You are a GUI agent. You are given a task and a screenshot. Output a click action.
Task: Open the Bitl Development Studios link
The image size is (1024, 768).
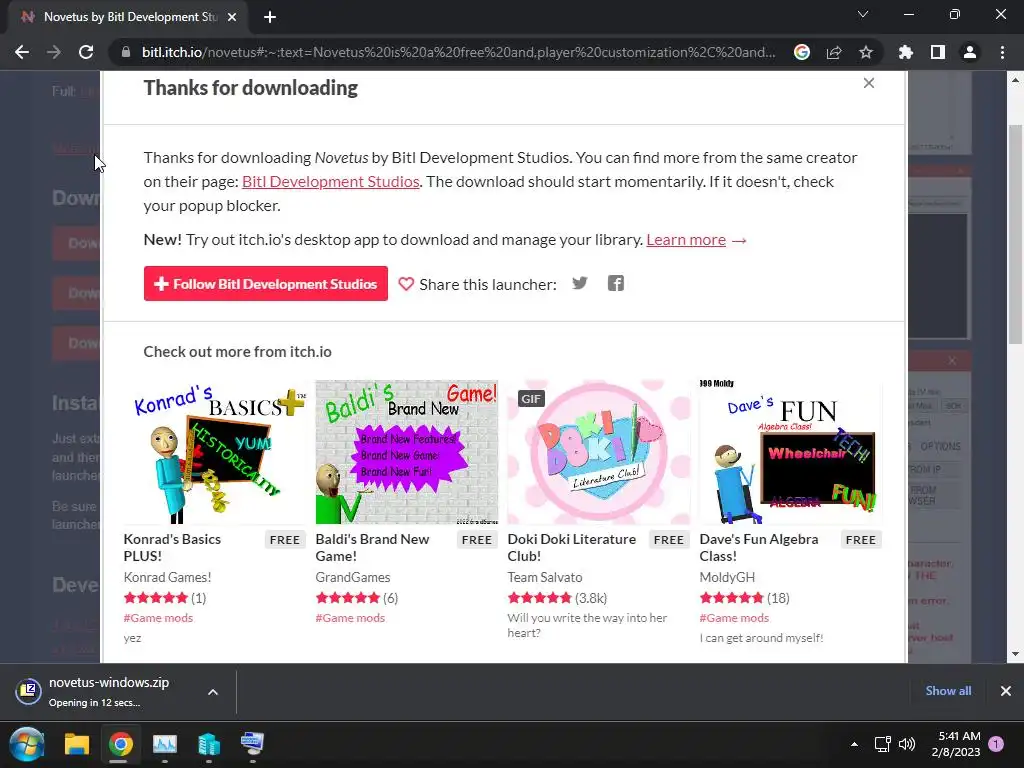click(x=330, y=182)
